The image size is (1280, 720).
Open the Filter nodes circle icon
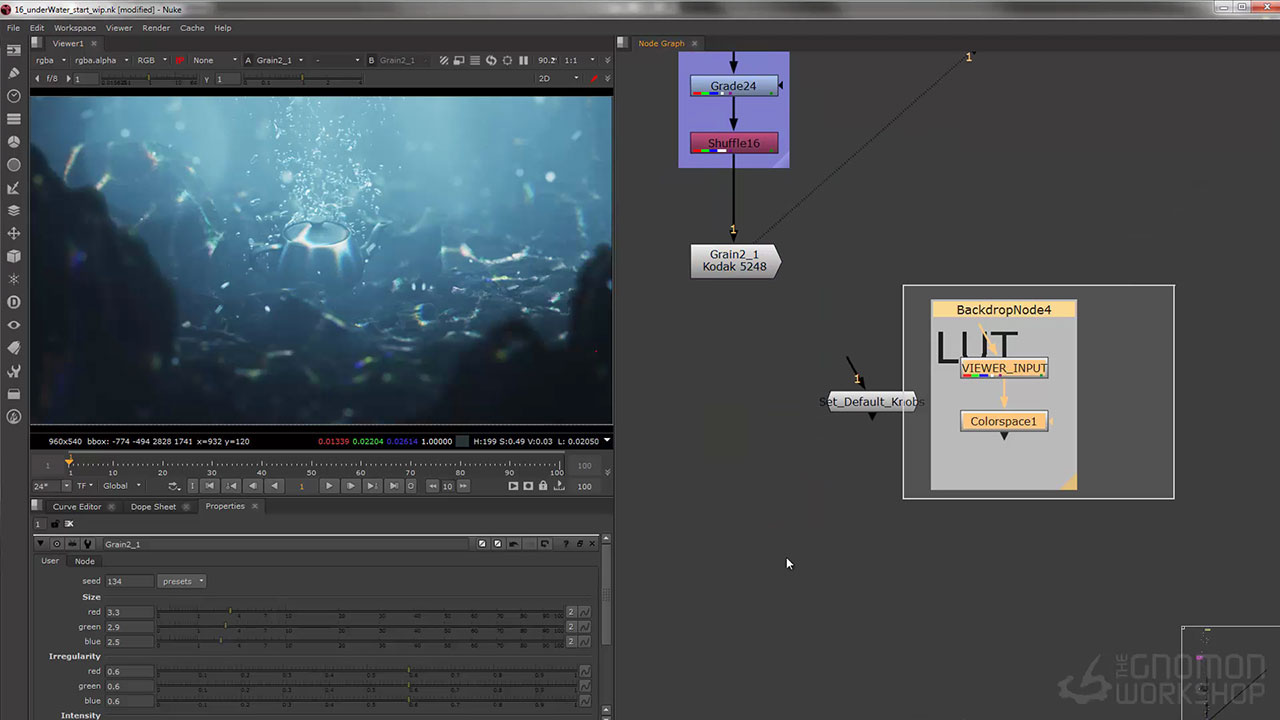click(14, 165)
